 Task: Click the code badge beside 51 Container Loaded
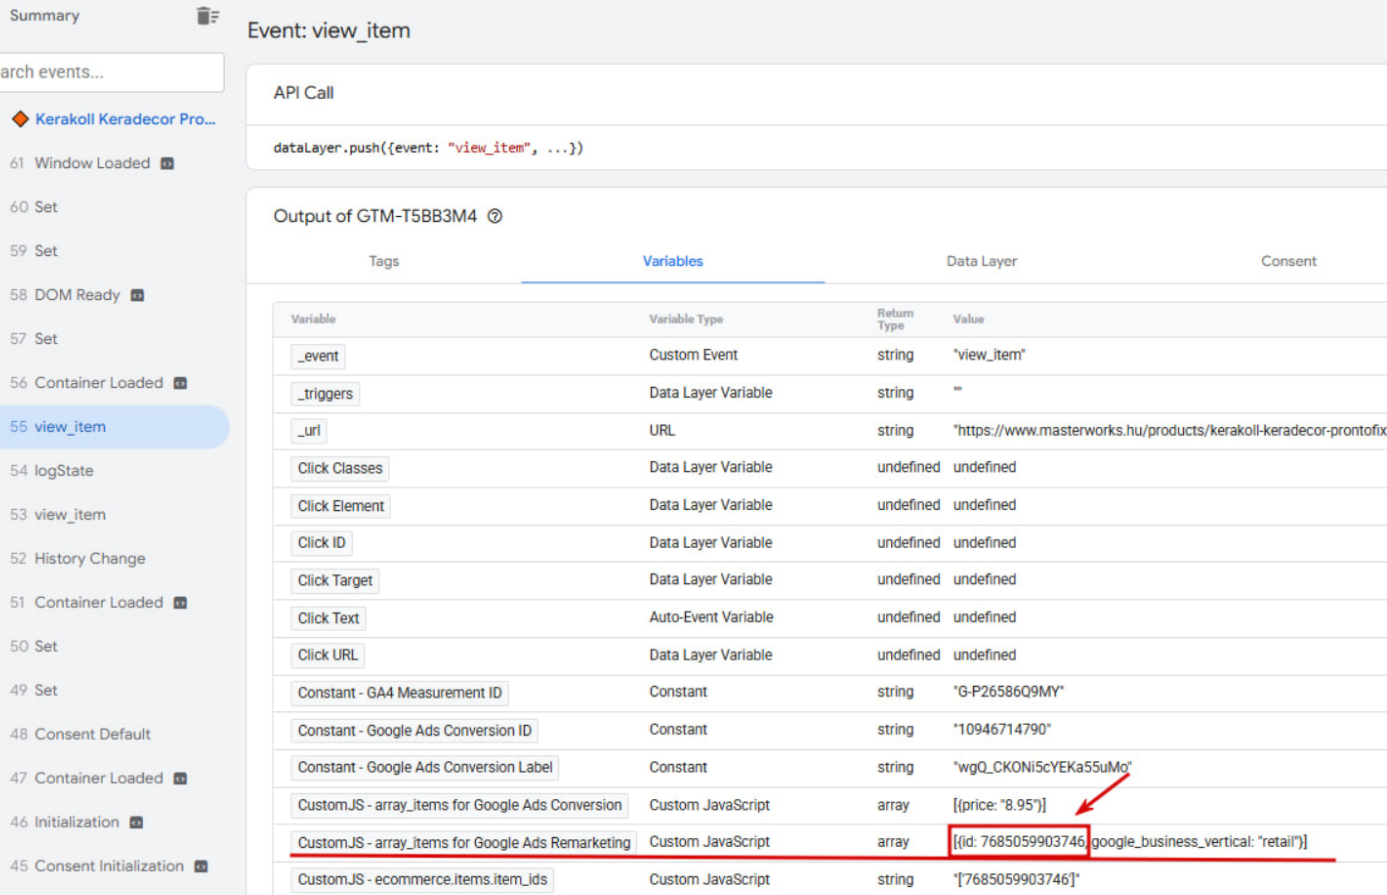coord(180,603)
